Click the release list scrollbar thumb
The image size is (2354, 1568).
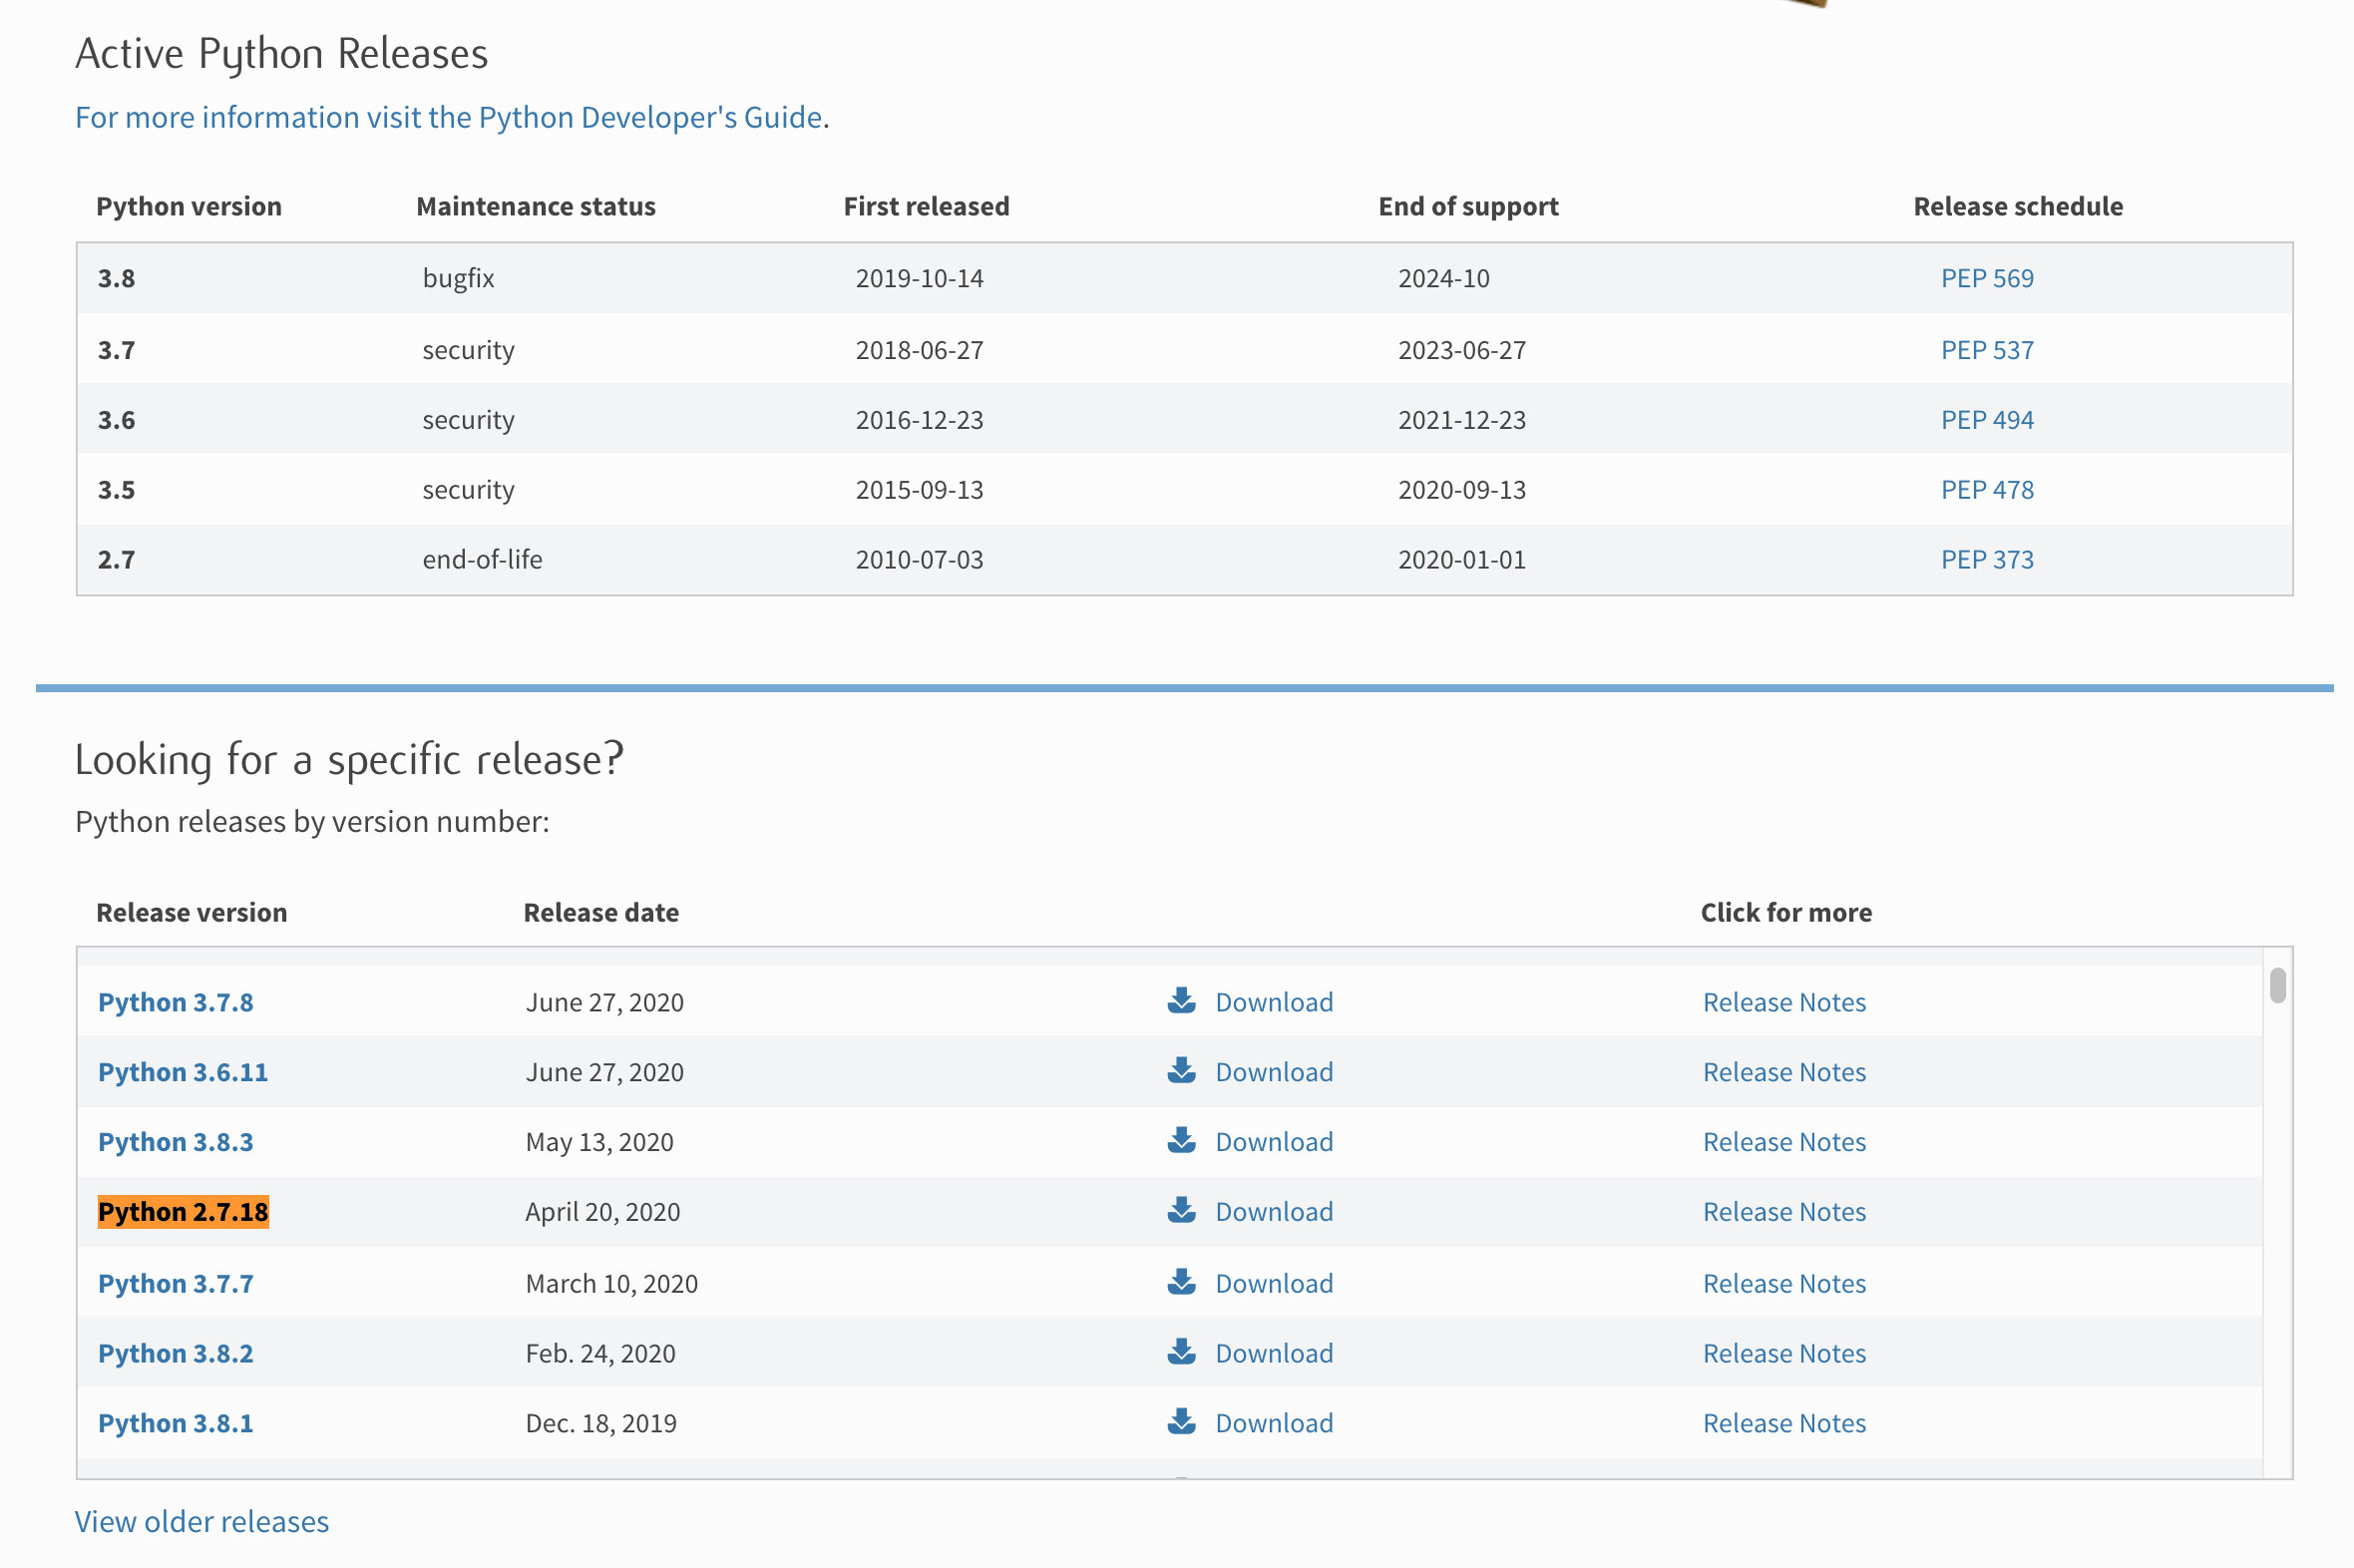click(x=2277, y=985)
